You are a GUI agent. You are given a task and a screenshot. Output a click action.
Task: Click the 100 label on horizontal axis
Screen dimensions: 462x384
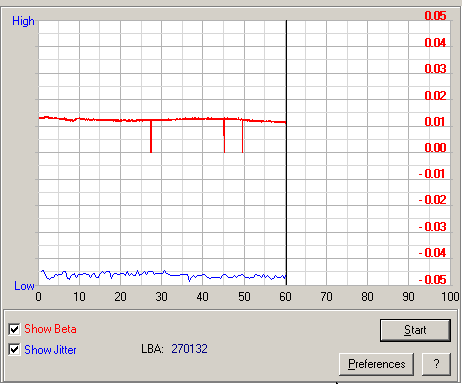coord(450,297)
